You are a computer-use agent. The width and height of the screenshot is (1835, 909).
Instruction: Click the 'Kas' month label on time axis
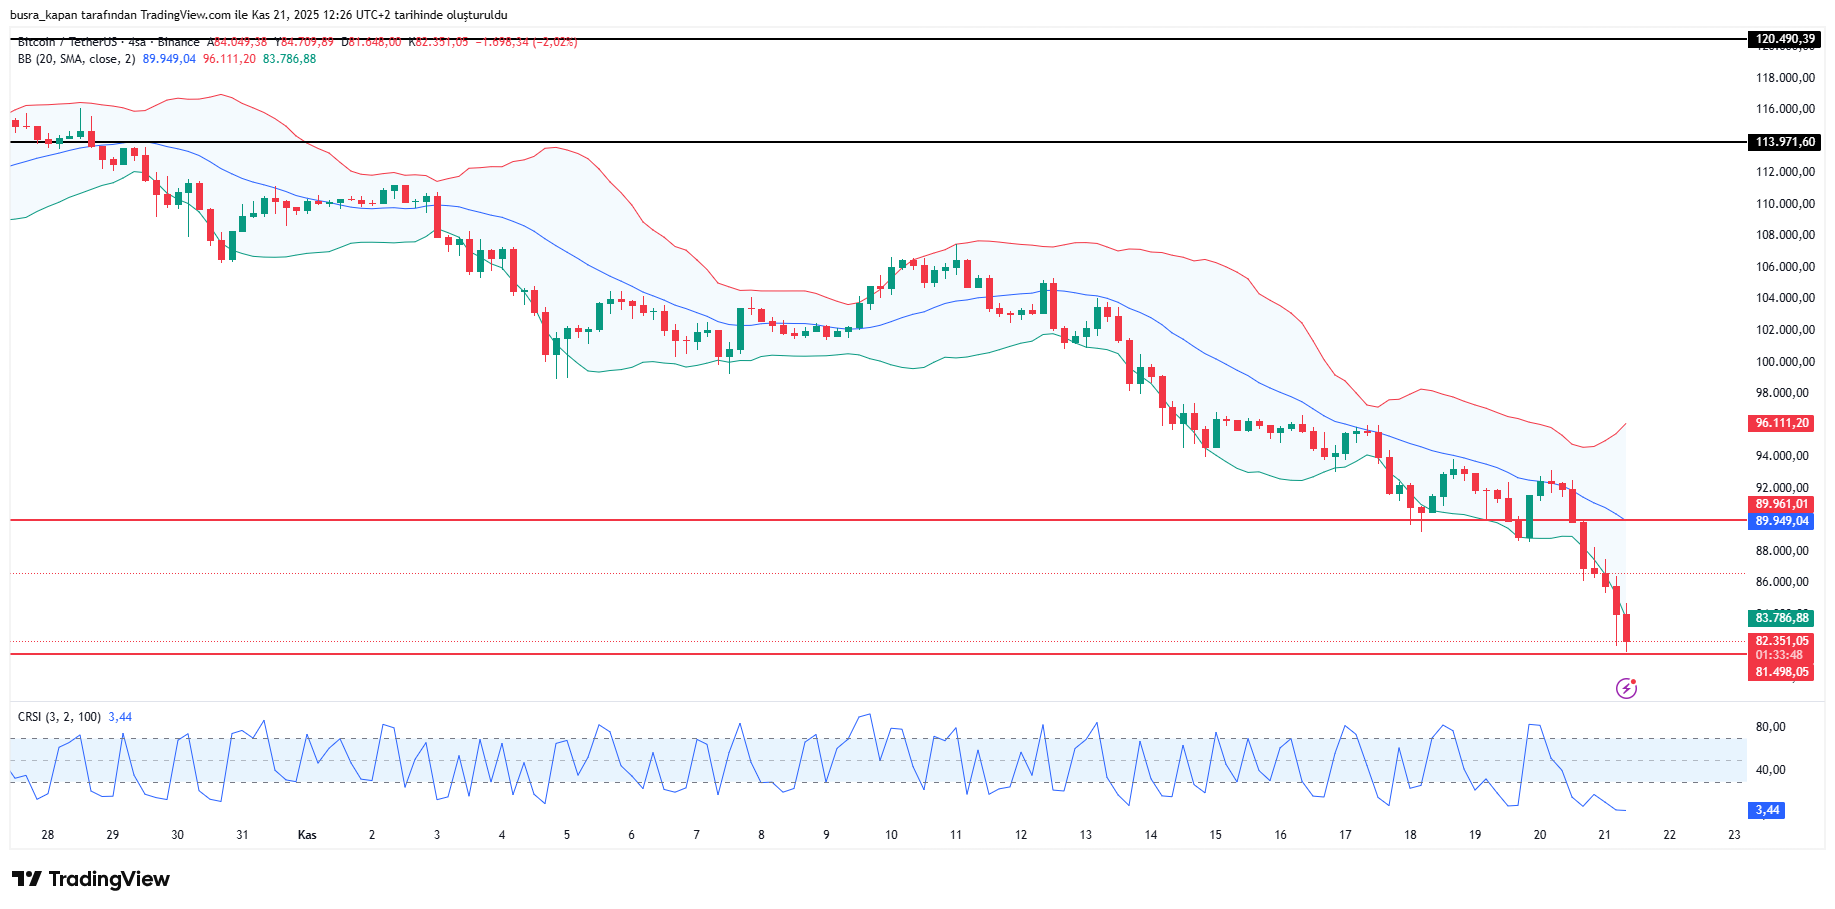tap(307, 835)
